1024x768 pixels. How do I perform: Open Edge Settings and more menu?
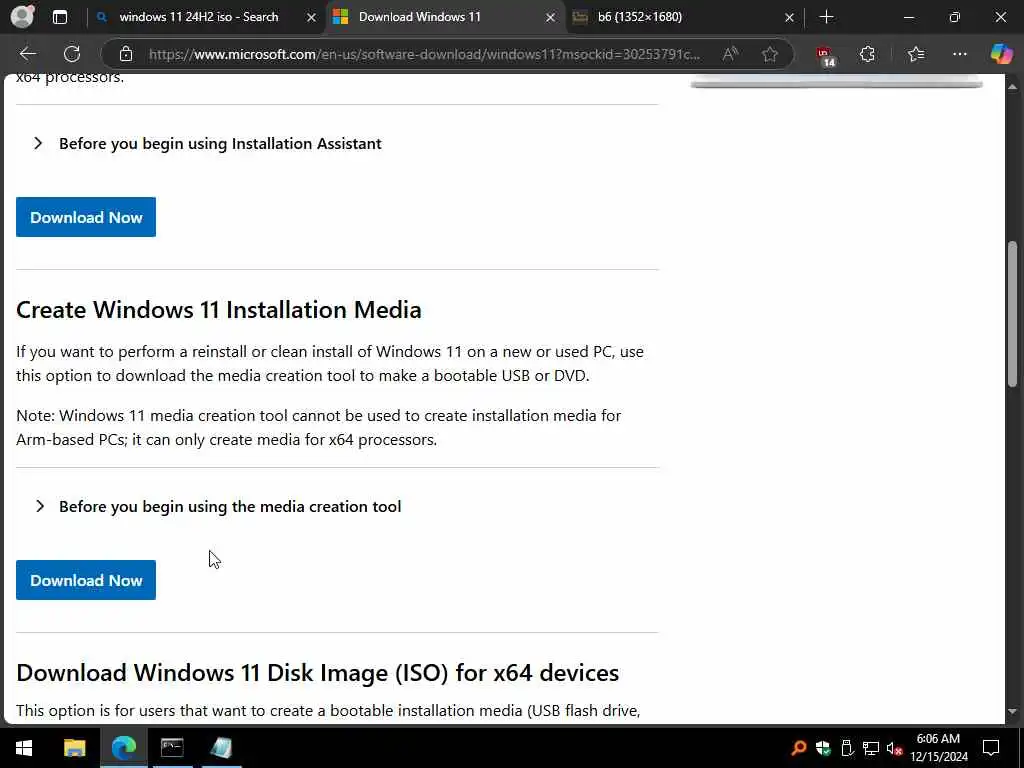(x=959, y=54)
